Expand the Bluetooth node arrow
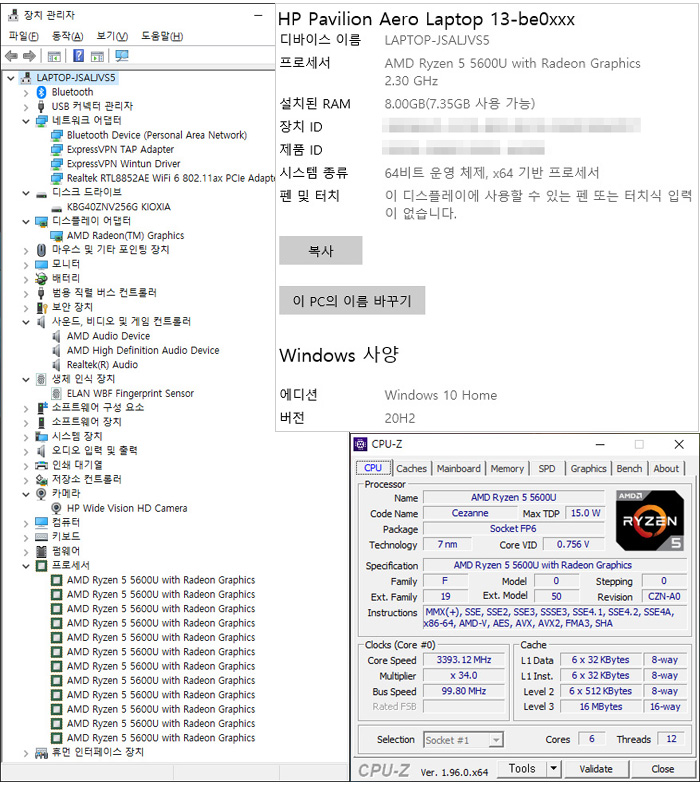700x786 pixels. click(26, 93)
